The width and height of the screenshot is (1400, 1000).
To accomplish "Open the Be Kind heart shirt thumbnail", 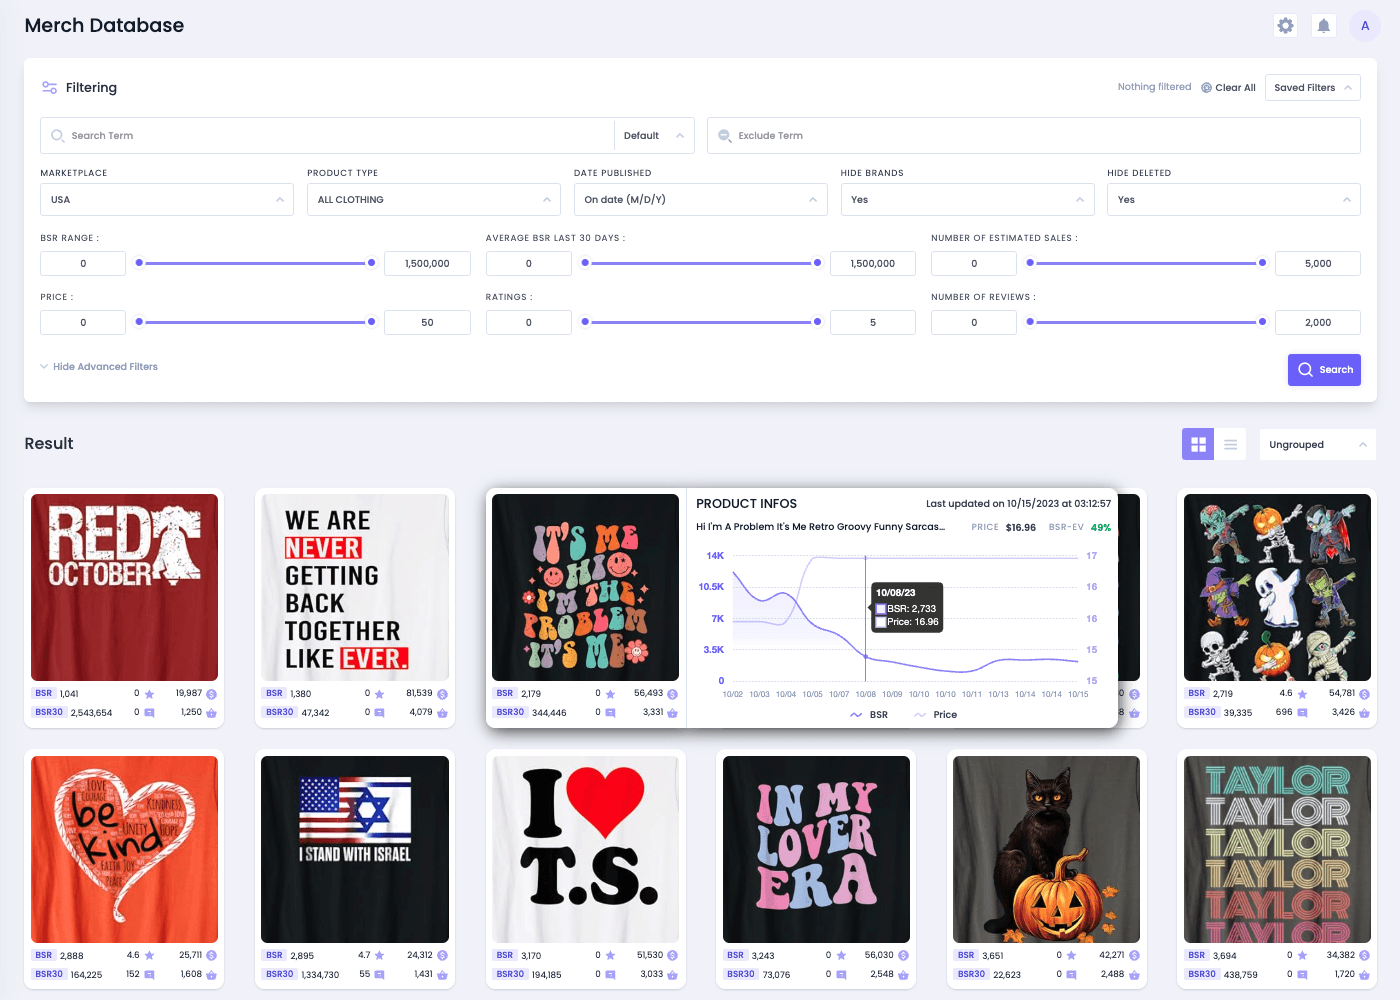I will (x=125, y=849).
